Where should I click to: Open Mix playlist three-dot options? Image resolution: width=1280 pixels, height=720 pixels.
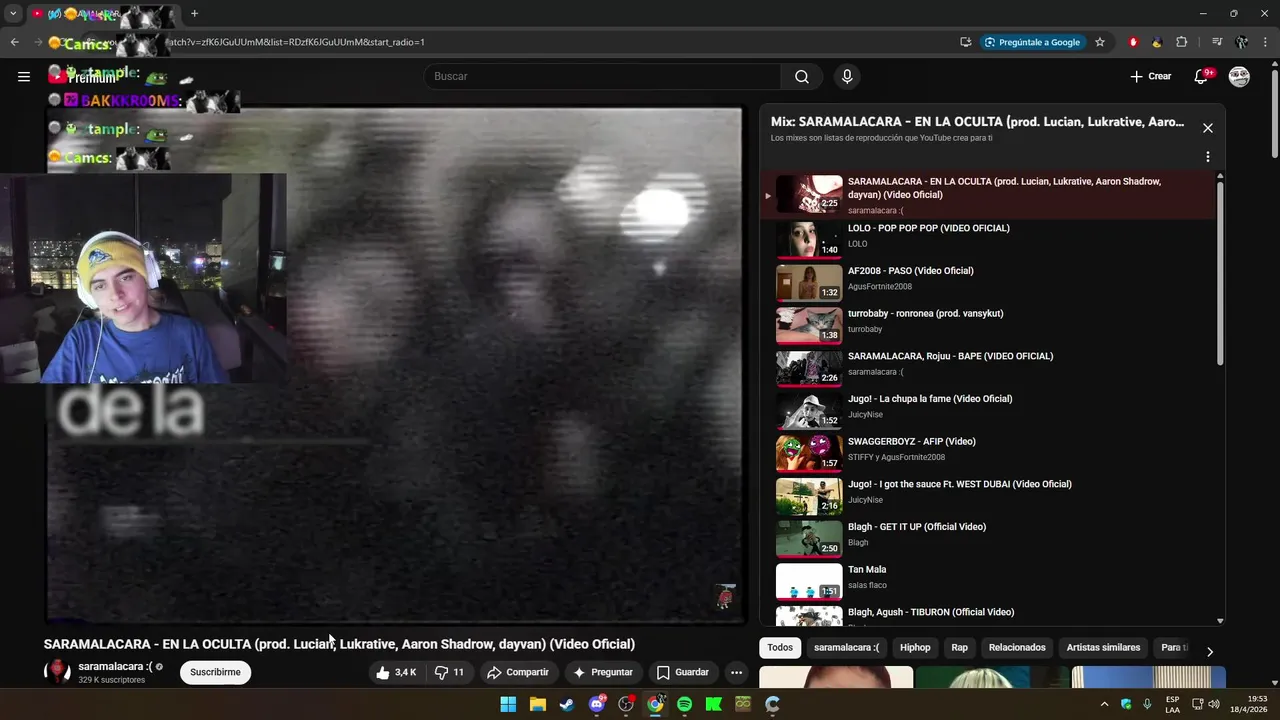point(1207,157)
